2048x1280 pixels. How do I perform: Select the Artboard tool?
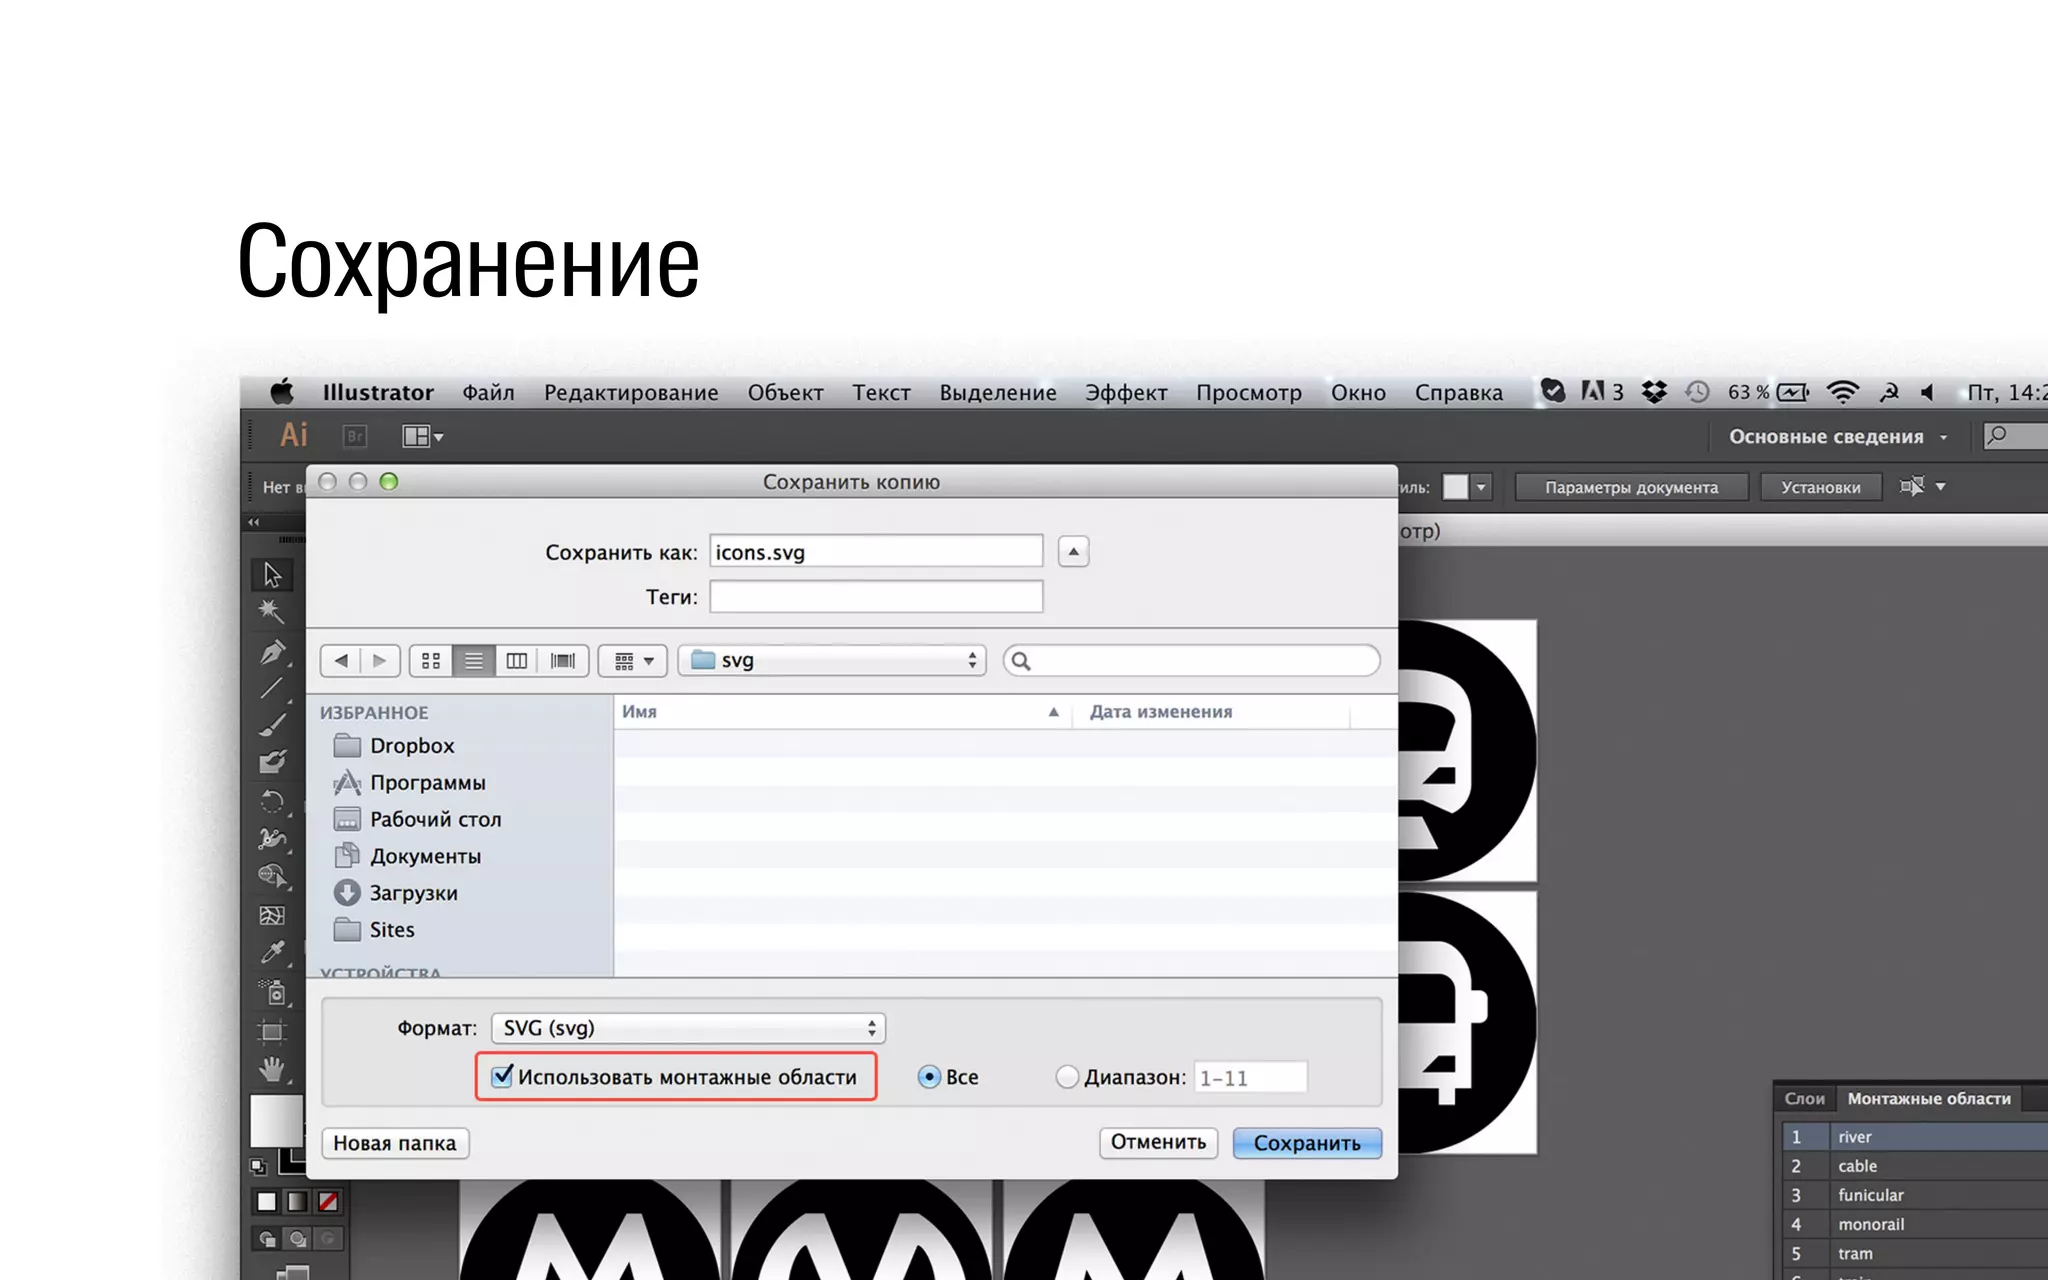pos(272,1031)
